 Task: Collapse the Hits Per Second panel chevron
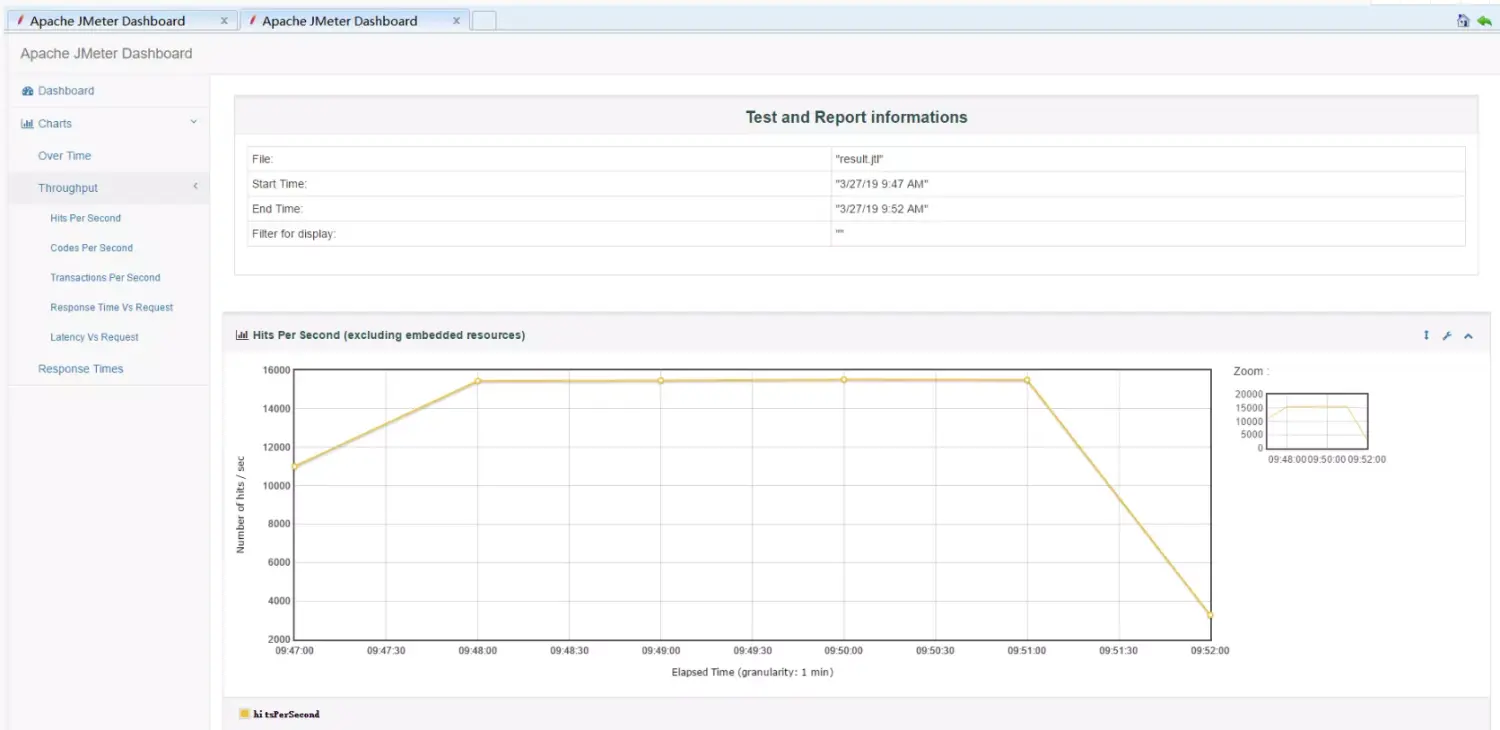1468,336
